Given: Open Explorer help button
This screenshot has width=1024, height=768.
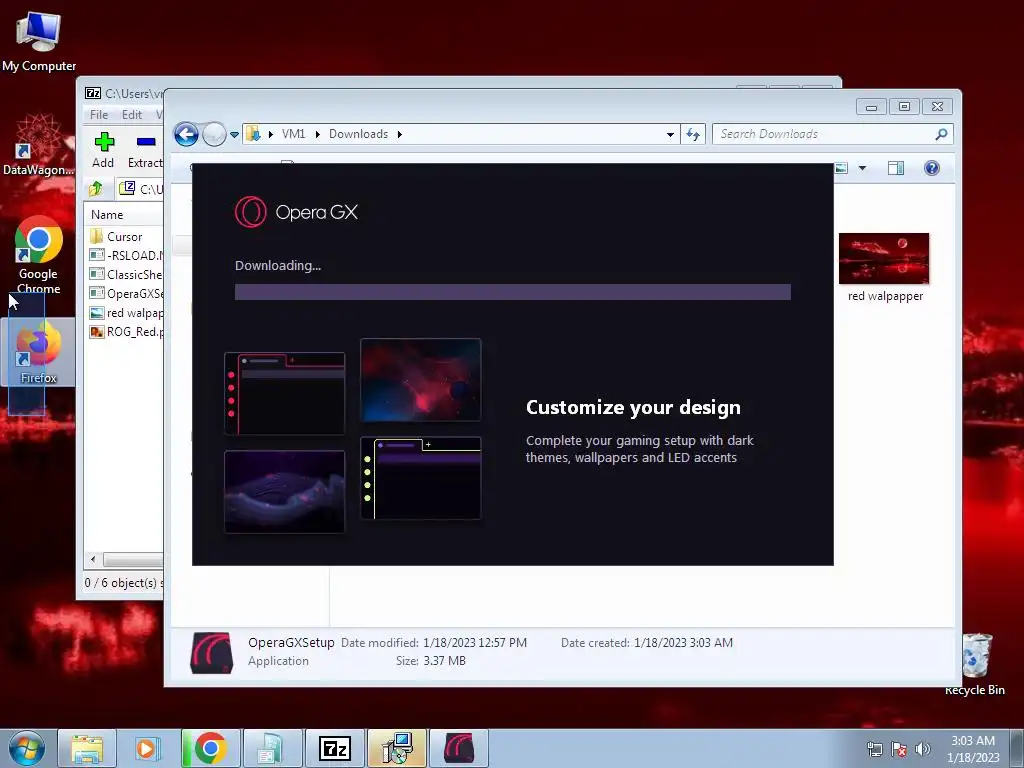Looking at the screenshot, I should (932, 168).
